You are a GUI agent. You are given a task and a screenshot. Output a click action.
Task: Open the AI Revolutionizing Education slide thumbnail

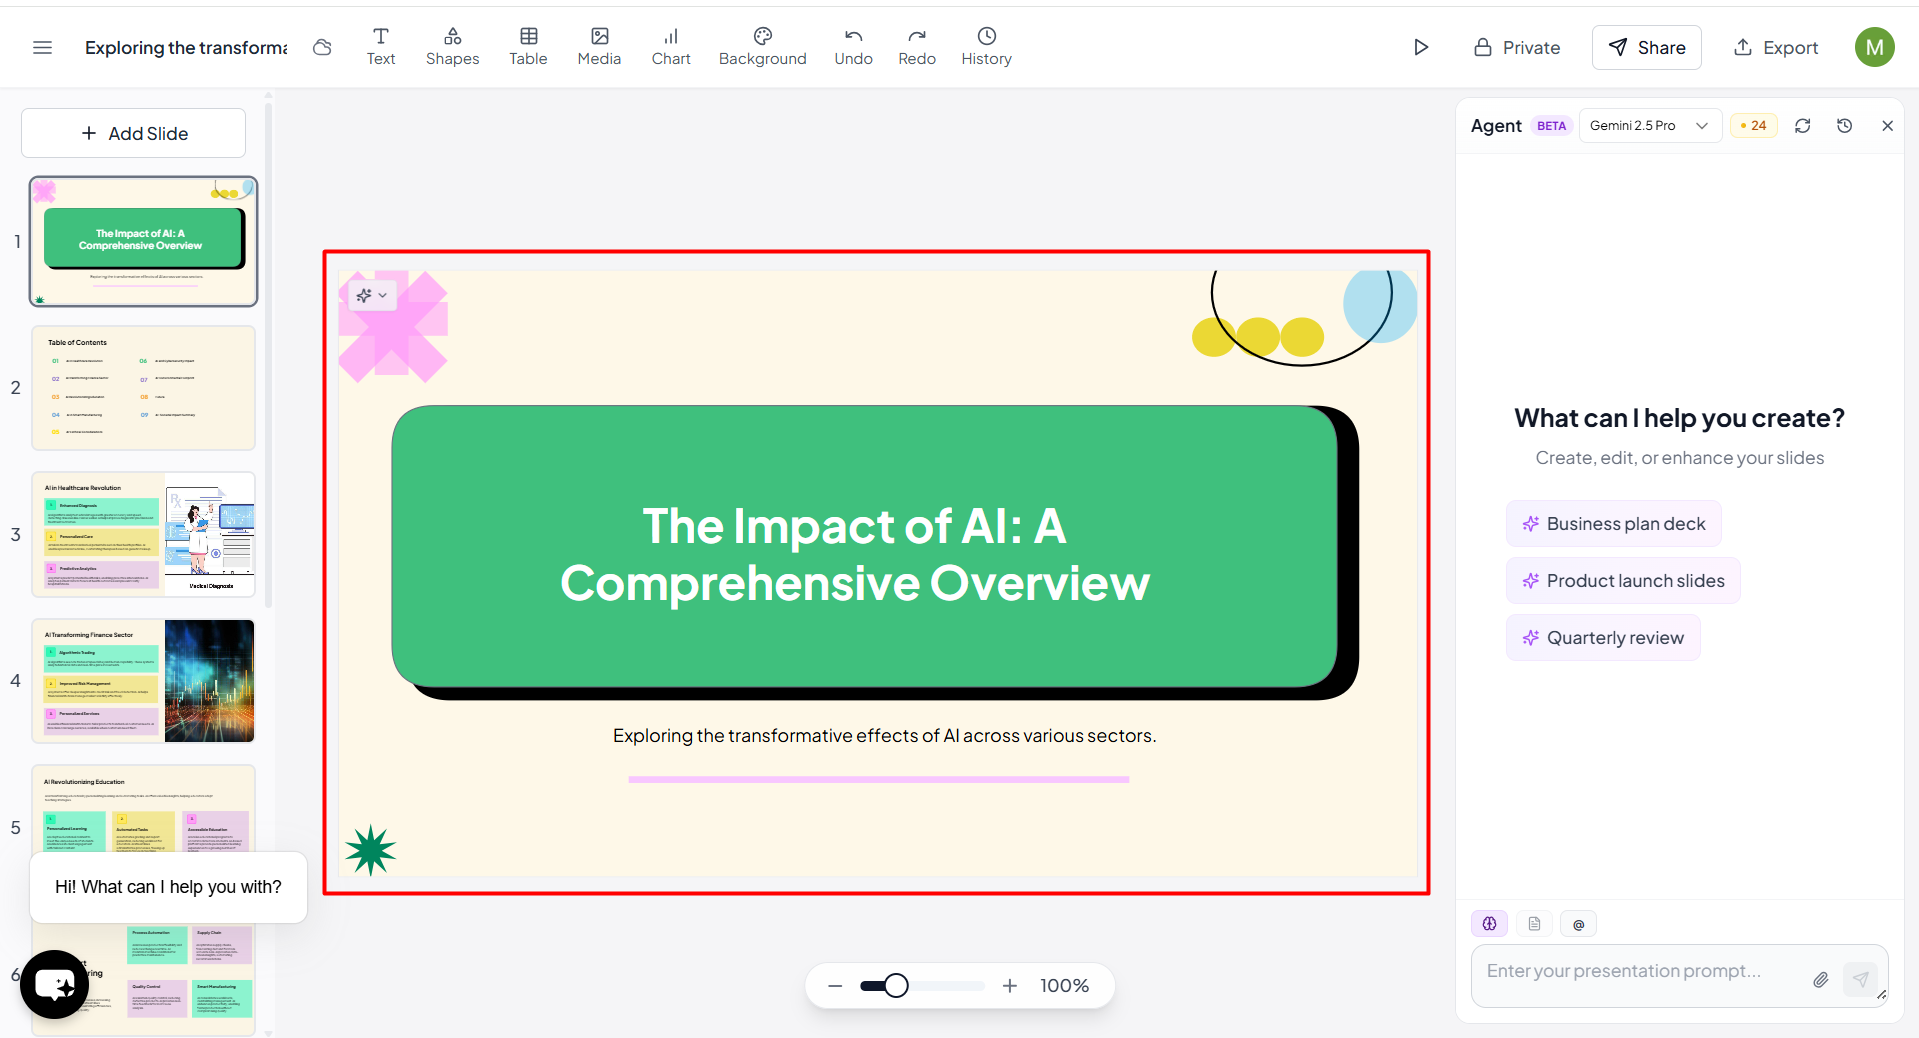click(x=143, y=808)
